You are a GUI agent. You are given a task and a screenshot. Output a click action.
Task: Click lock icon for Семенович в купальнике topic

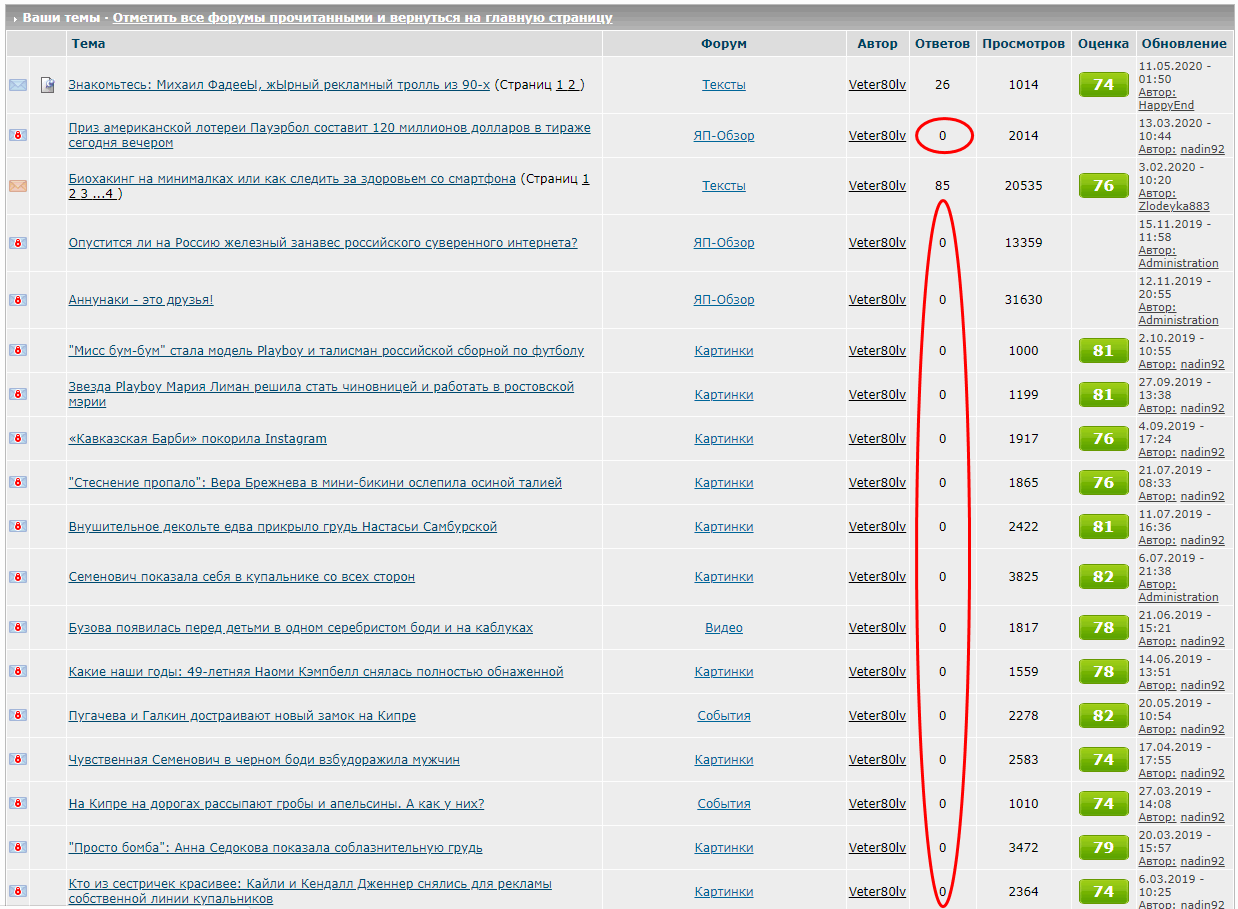[18, 577]
